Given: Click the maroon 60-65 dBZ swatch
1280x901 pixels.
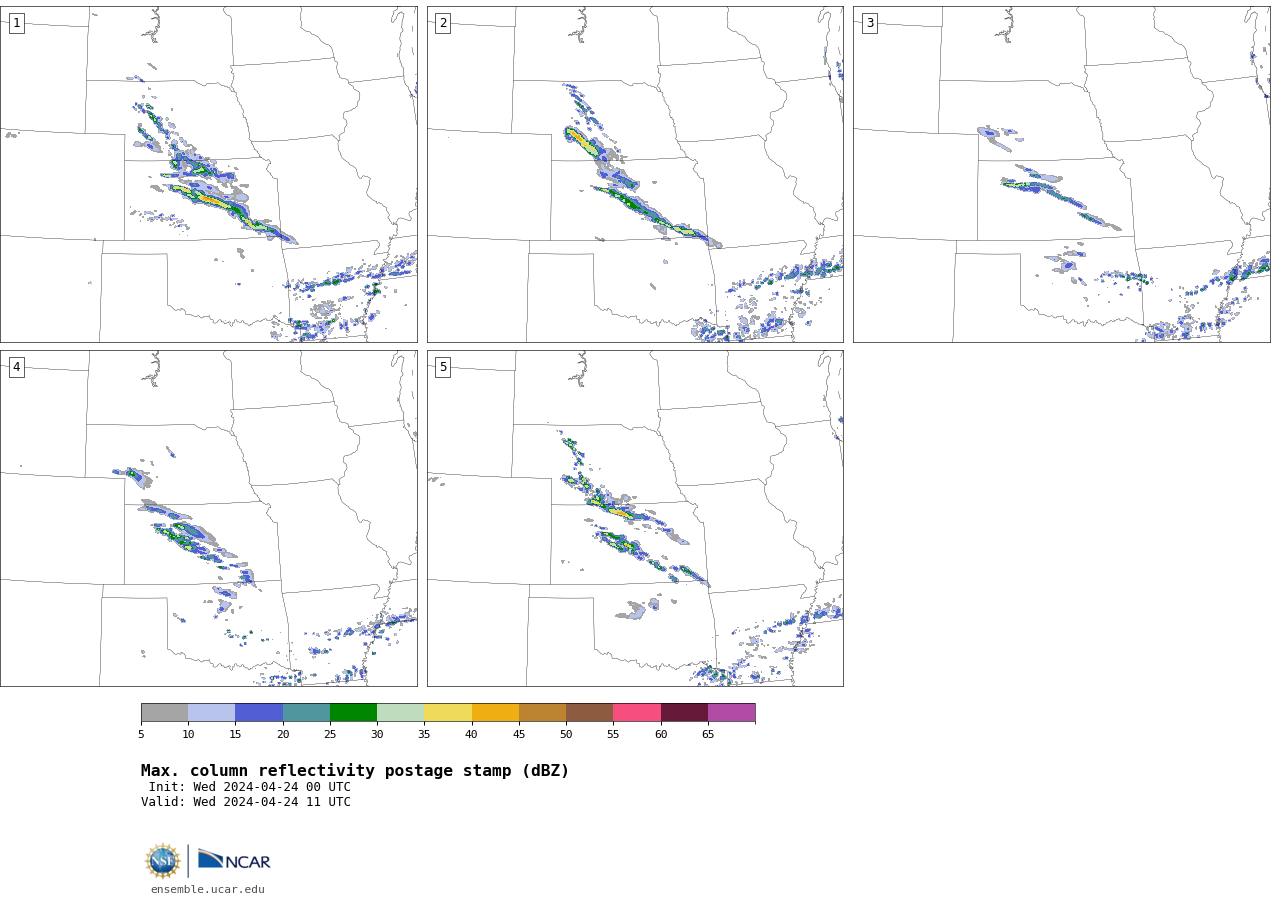Looking at the screenshot, I should tap(684, 713).
